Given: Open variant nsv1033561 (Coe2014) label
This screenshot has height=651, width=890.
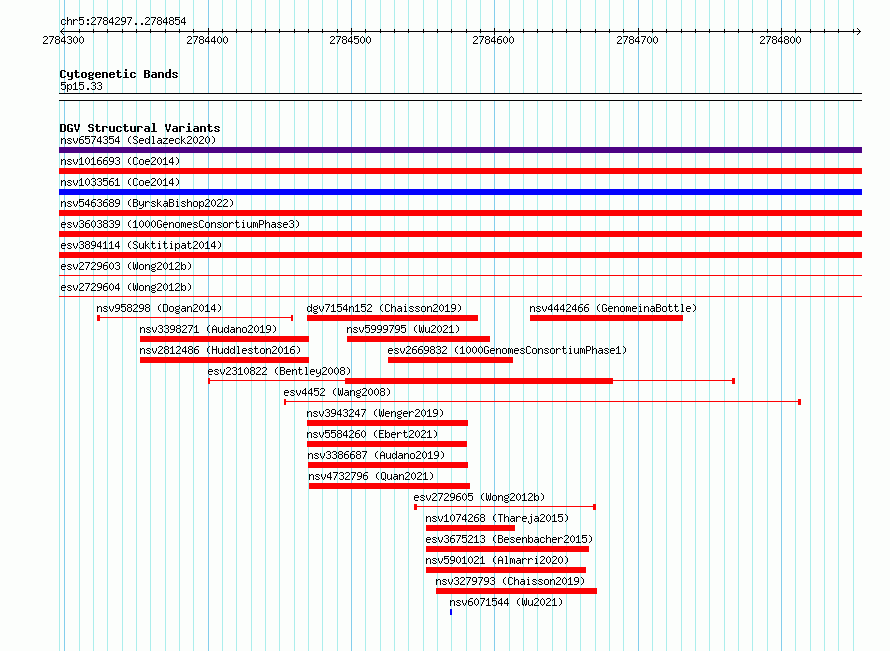Looking at the screenshot, I should click(x=120, y=182).
